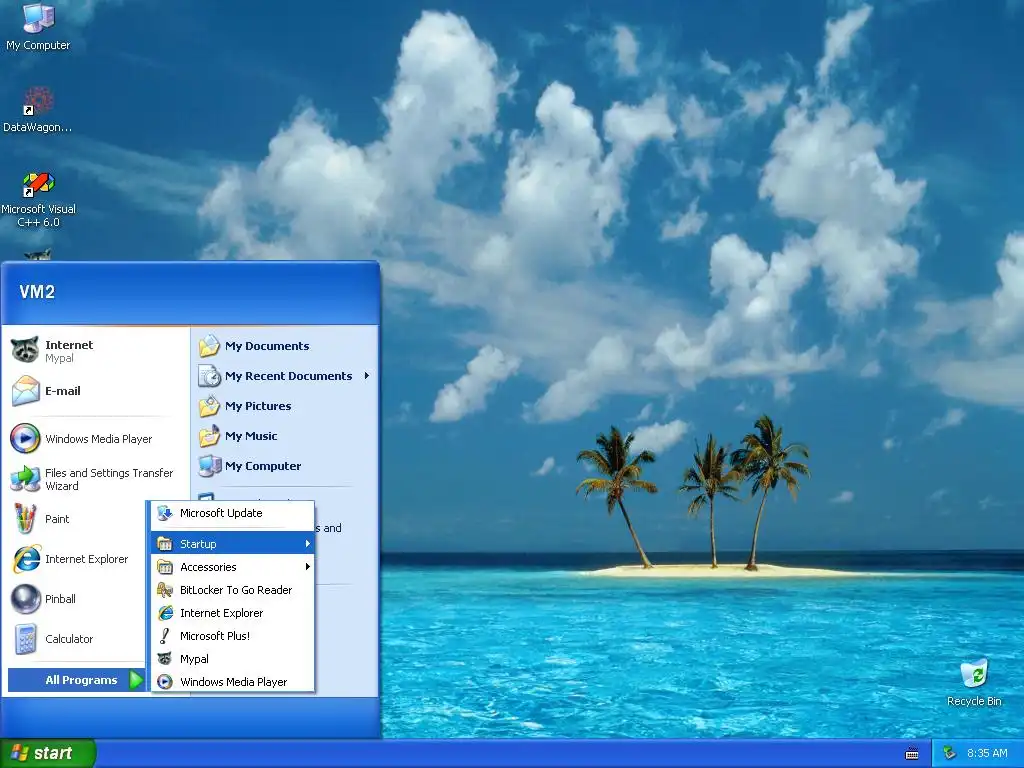Click the Pinball ball icon

click(x=25, y=599)
